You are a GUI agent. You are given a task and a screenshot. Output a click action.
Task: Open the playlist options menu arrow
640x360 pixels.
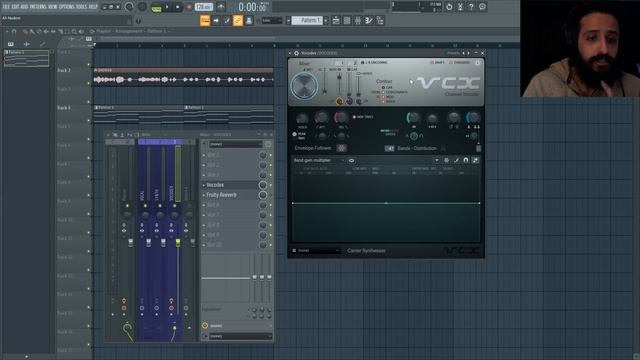tap(7, 31)
